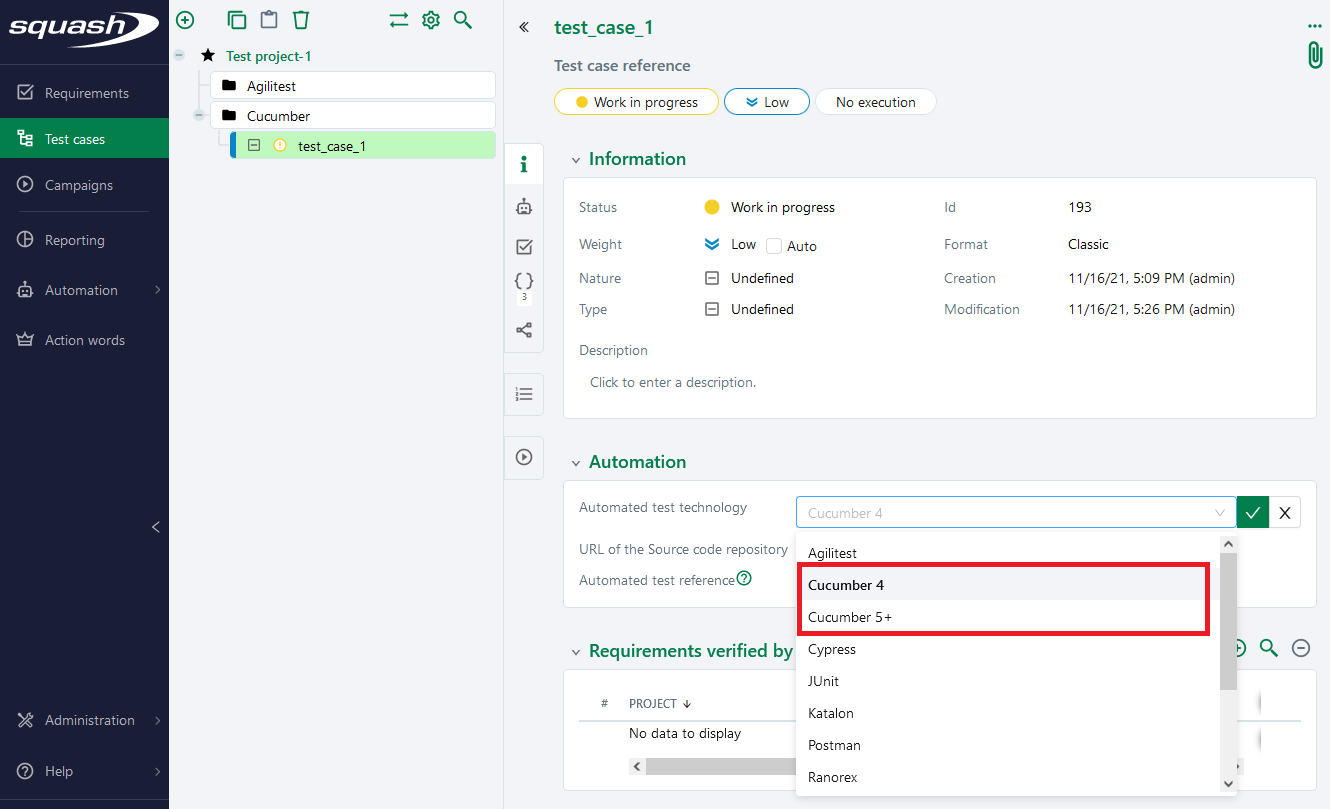Click the Work in progress status badge
The image size is (1330, 809).
pos(636,102)
